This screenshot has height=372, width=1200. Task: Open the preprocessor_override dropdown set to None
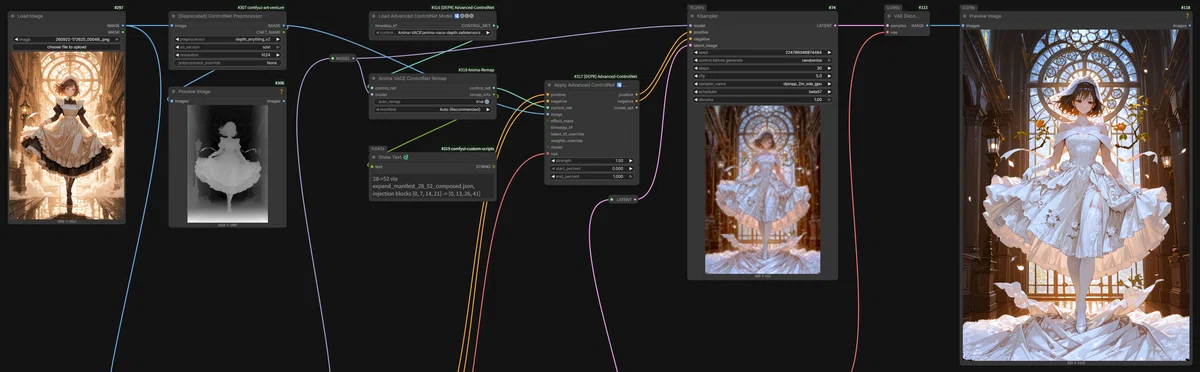227,63
